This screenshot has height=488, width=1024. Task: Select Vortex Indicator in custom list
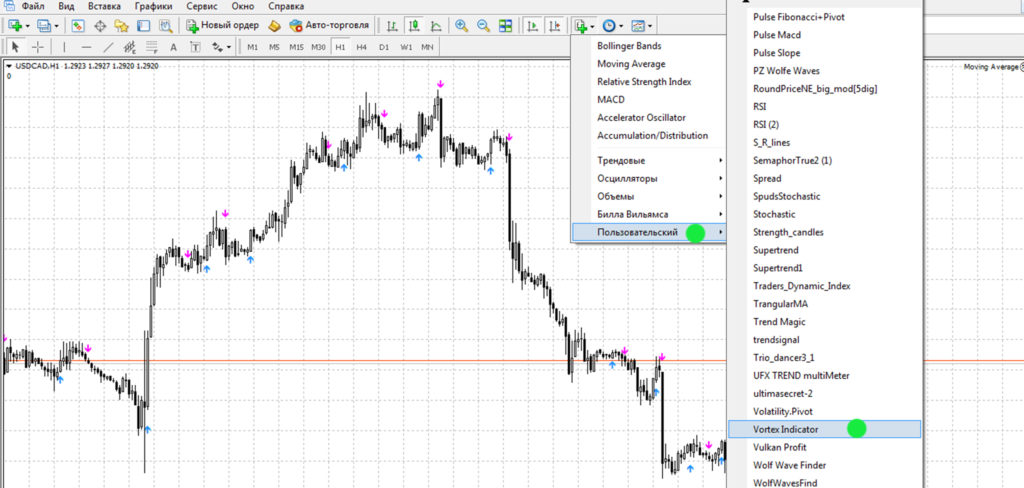pos(824,429)
